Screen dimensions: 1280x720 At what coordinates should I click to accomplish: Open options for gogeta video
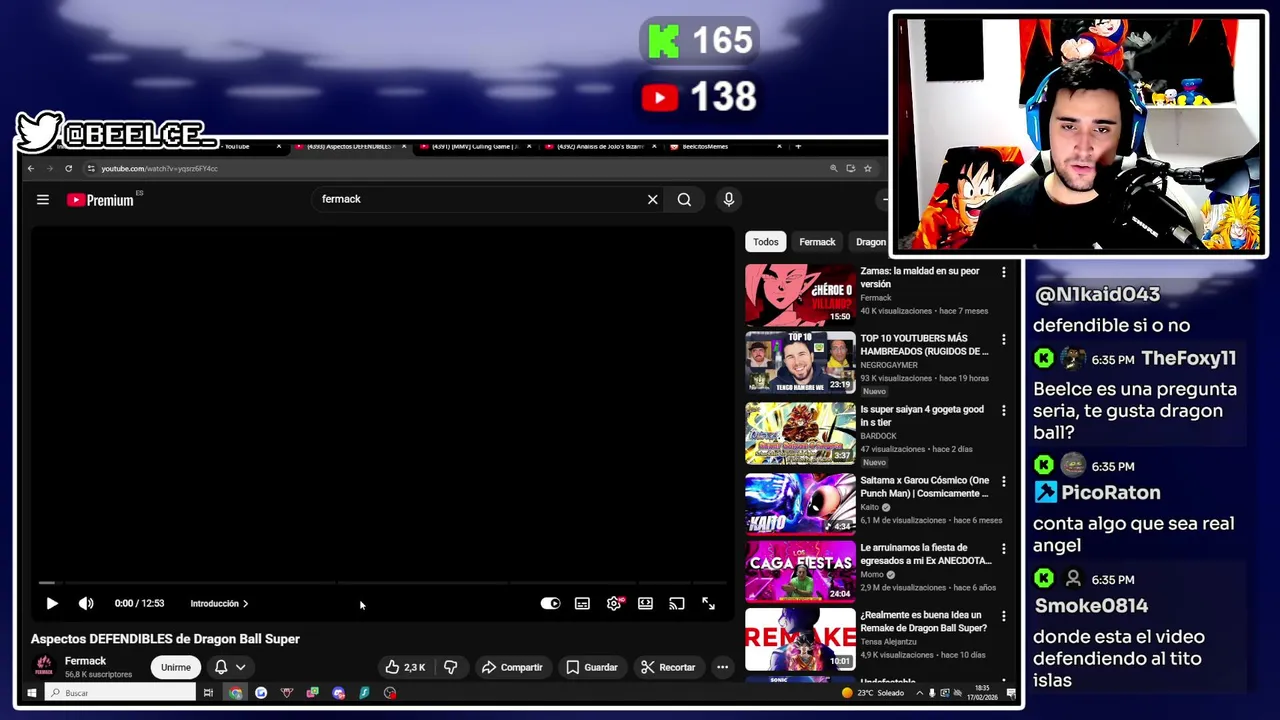pyautogui.click(x=1004, y=410)
